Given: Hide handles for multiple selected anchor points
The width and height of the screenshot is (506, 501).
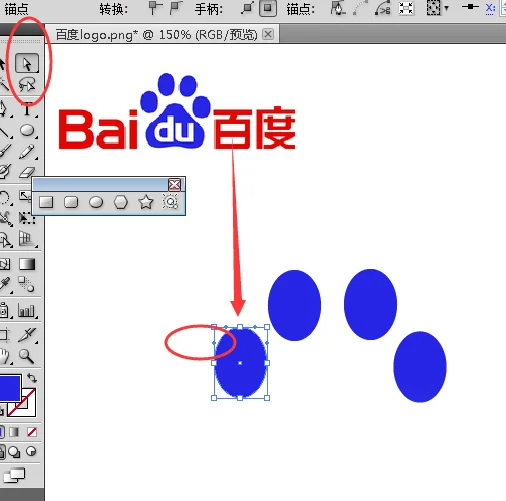Looking at the screenshot, I should click(268, 8).
